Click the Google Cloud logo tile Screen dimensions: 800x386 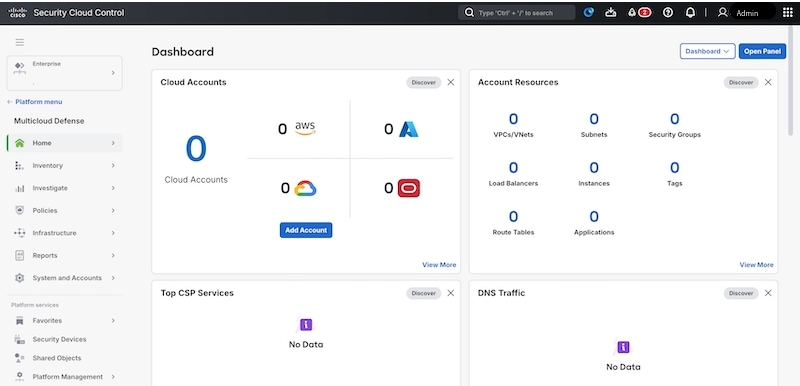[305, 188]
